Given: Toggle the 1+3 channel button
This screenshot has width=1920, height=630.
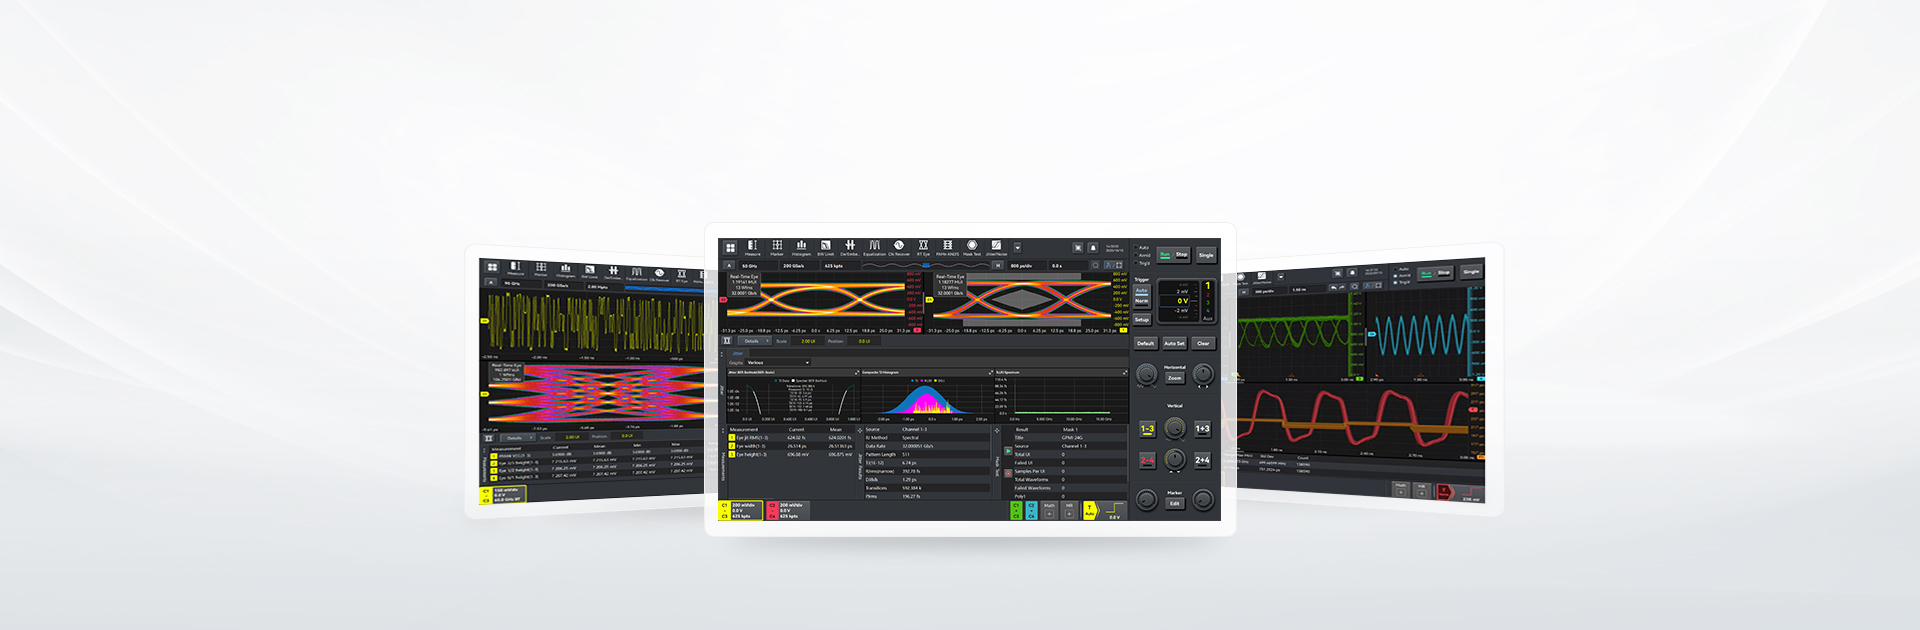Looking at the screenshot, I should pyautogui.click(x=1202, y=429).
